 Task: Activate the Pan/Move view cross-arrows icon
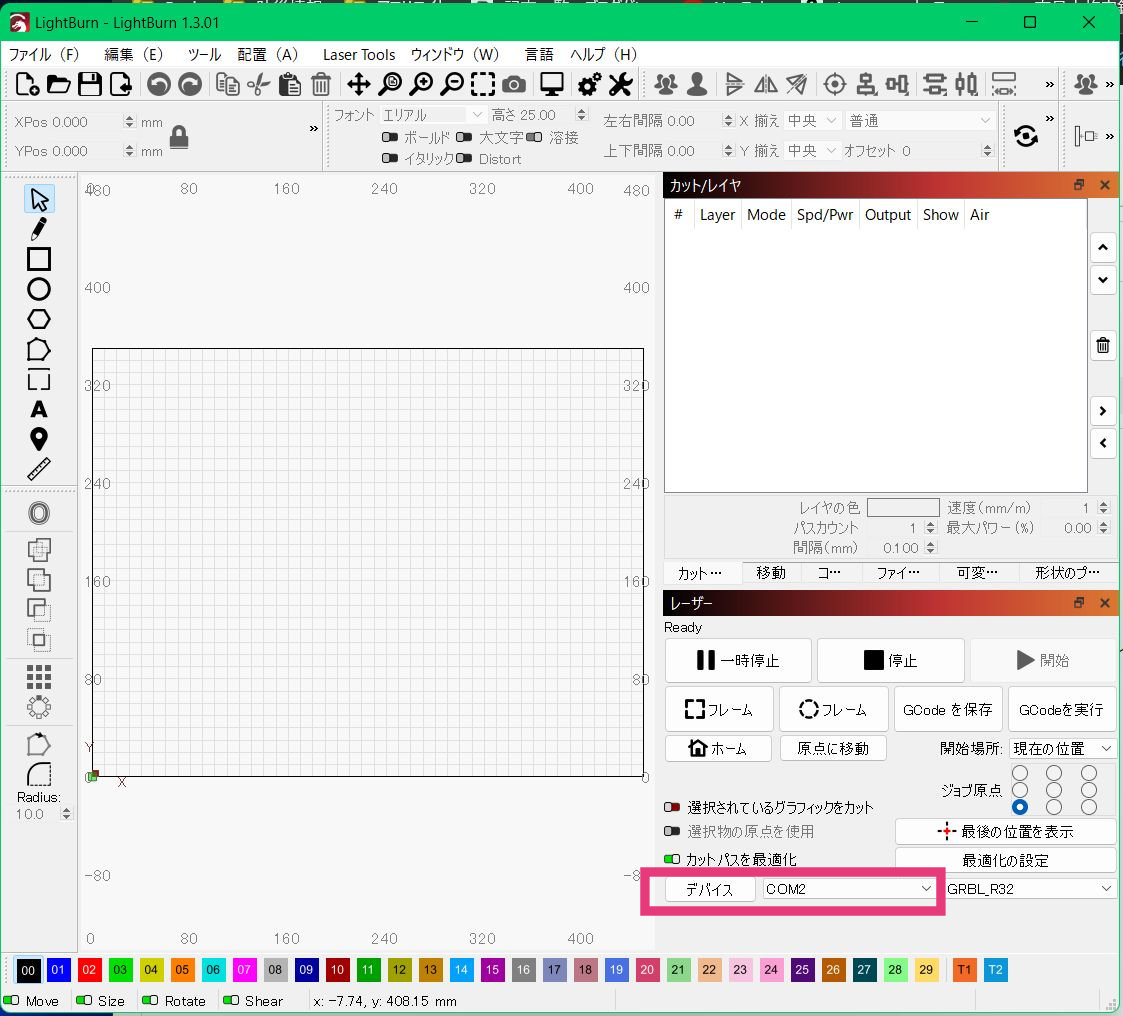click(x=358, y=84)
